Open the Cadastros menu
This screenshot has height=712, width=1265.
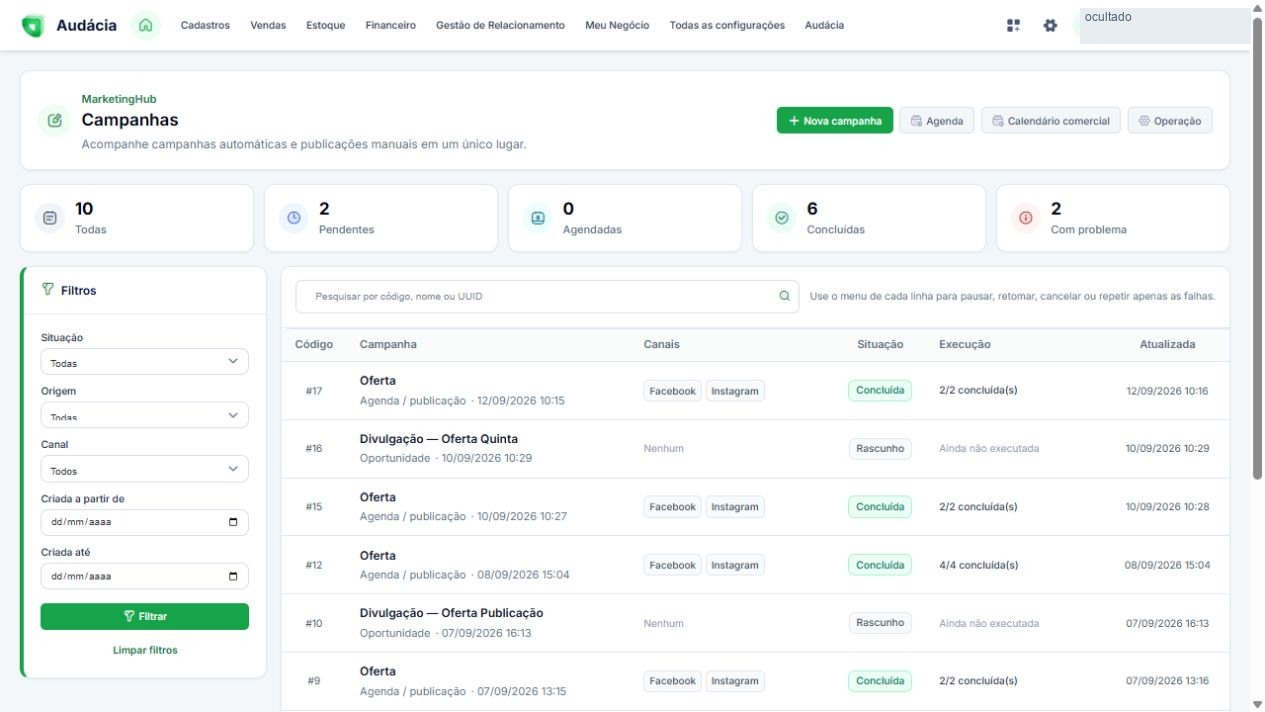205,26
